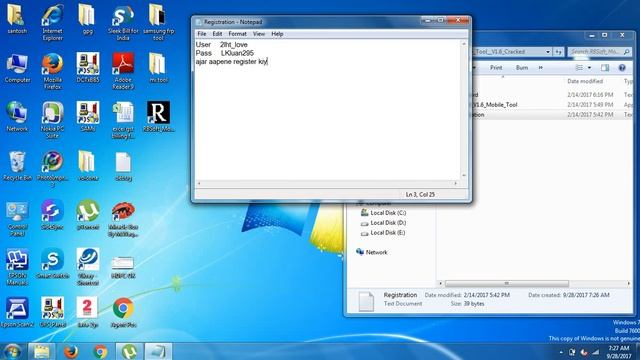The image size is (640, 360).
Task: Select the Recycle Bin icon
Action: coord(17,166)
